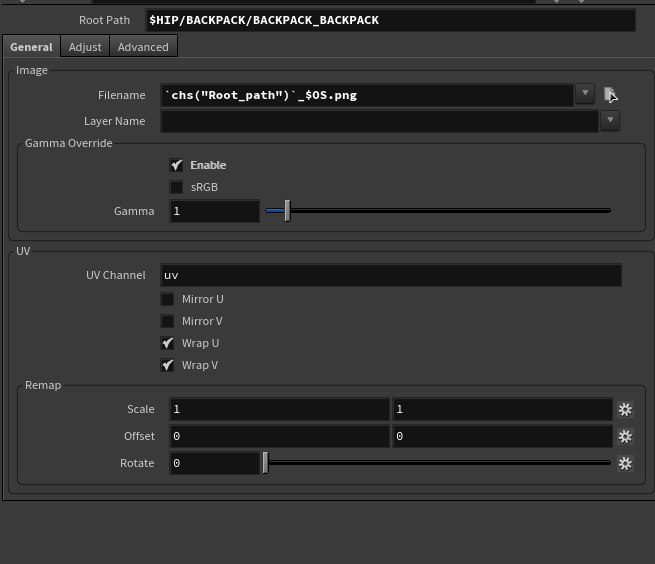Image resolution: width=655 pixels, height=564 pixels.
Task: Click the Rotate parameter label
Action: click(x=137, y=463)
